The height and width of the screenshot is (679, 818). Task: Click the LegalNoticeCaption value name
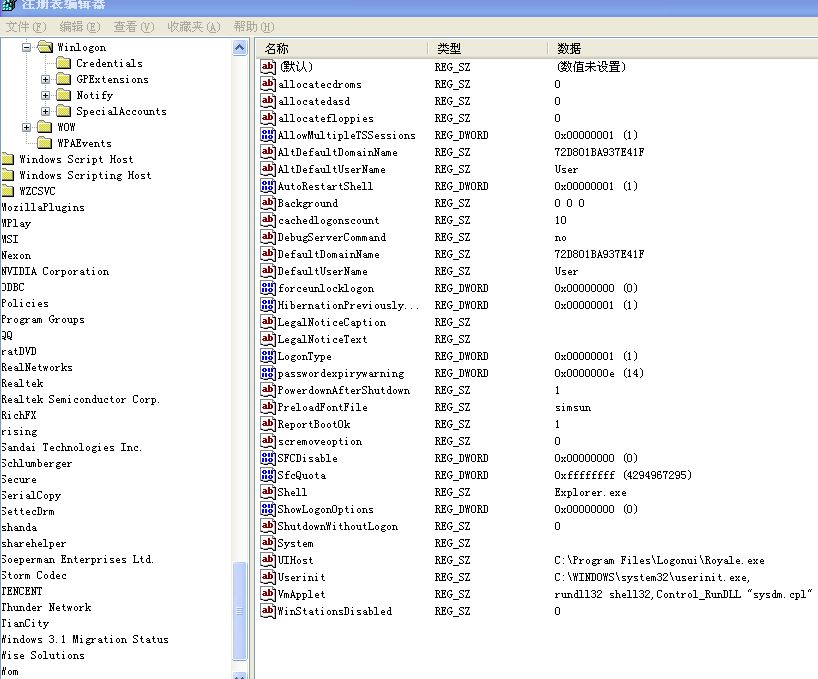point(332,322)
